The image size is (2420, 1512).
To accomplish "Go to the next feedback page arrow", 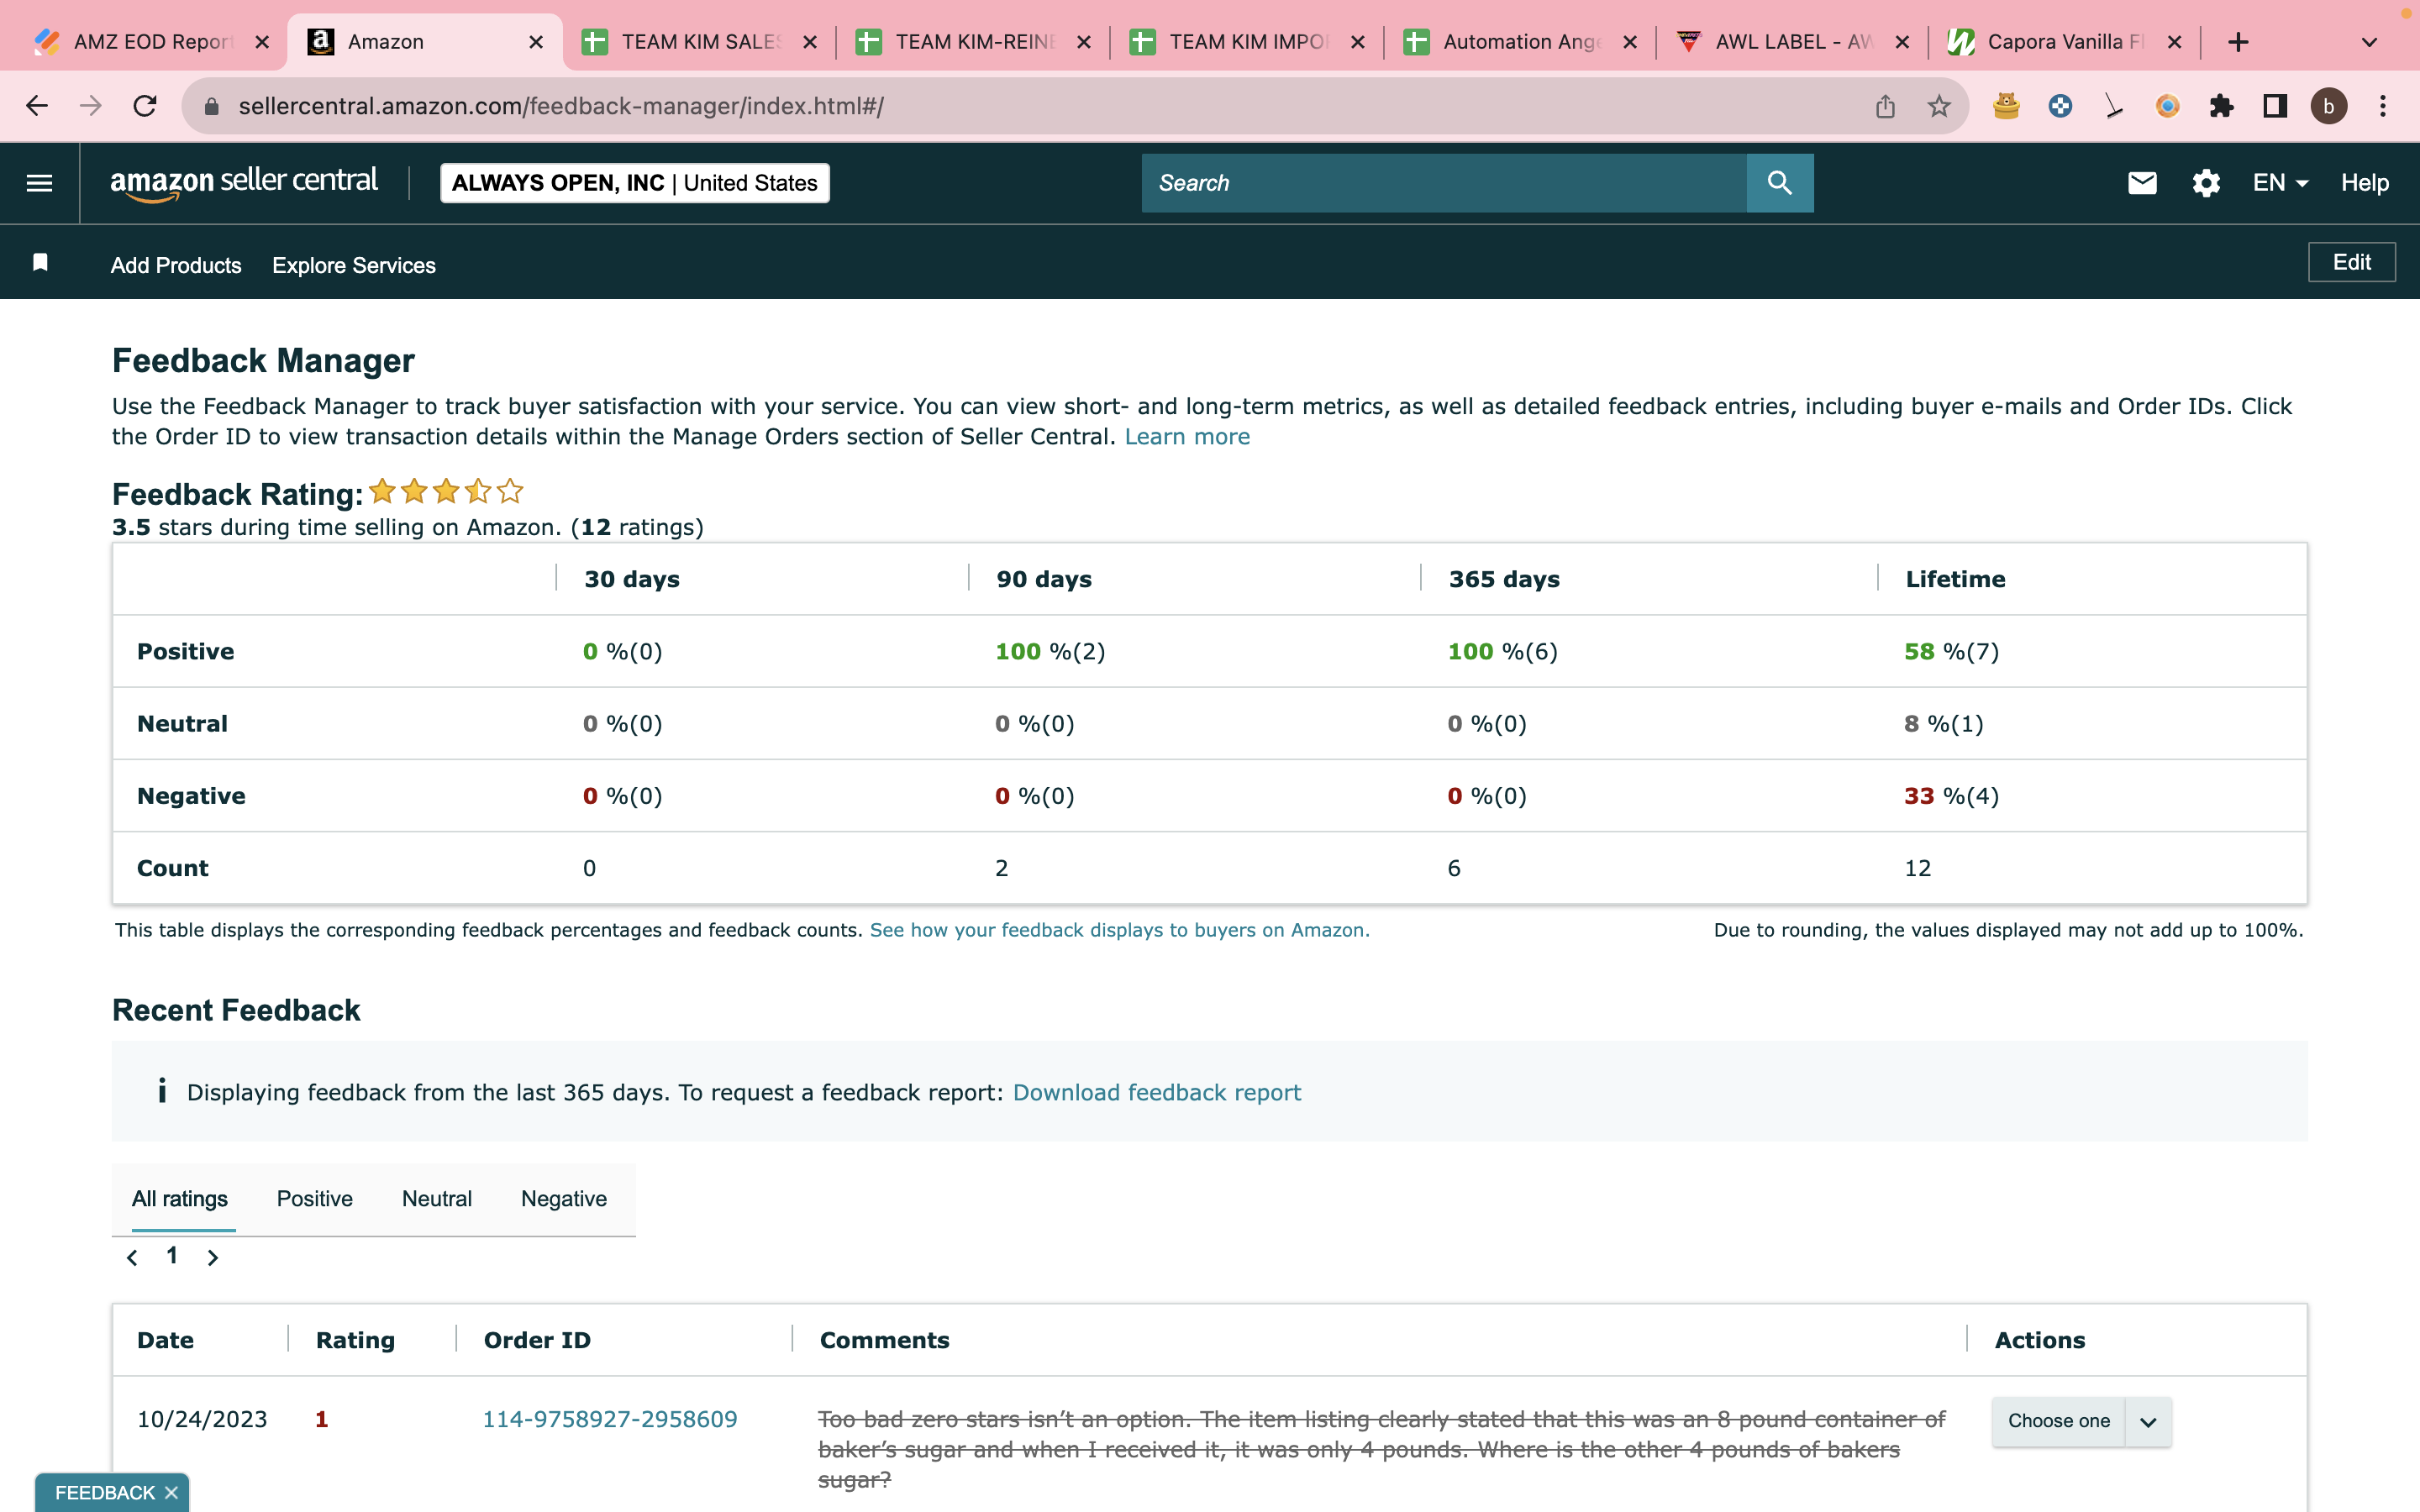I will click(212, 1258).
